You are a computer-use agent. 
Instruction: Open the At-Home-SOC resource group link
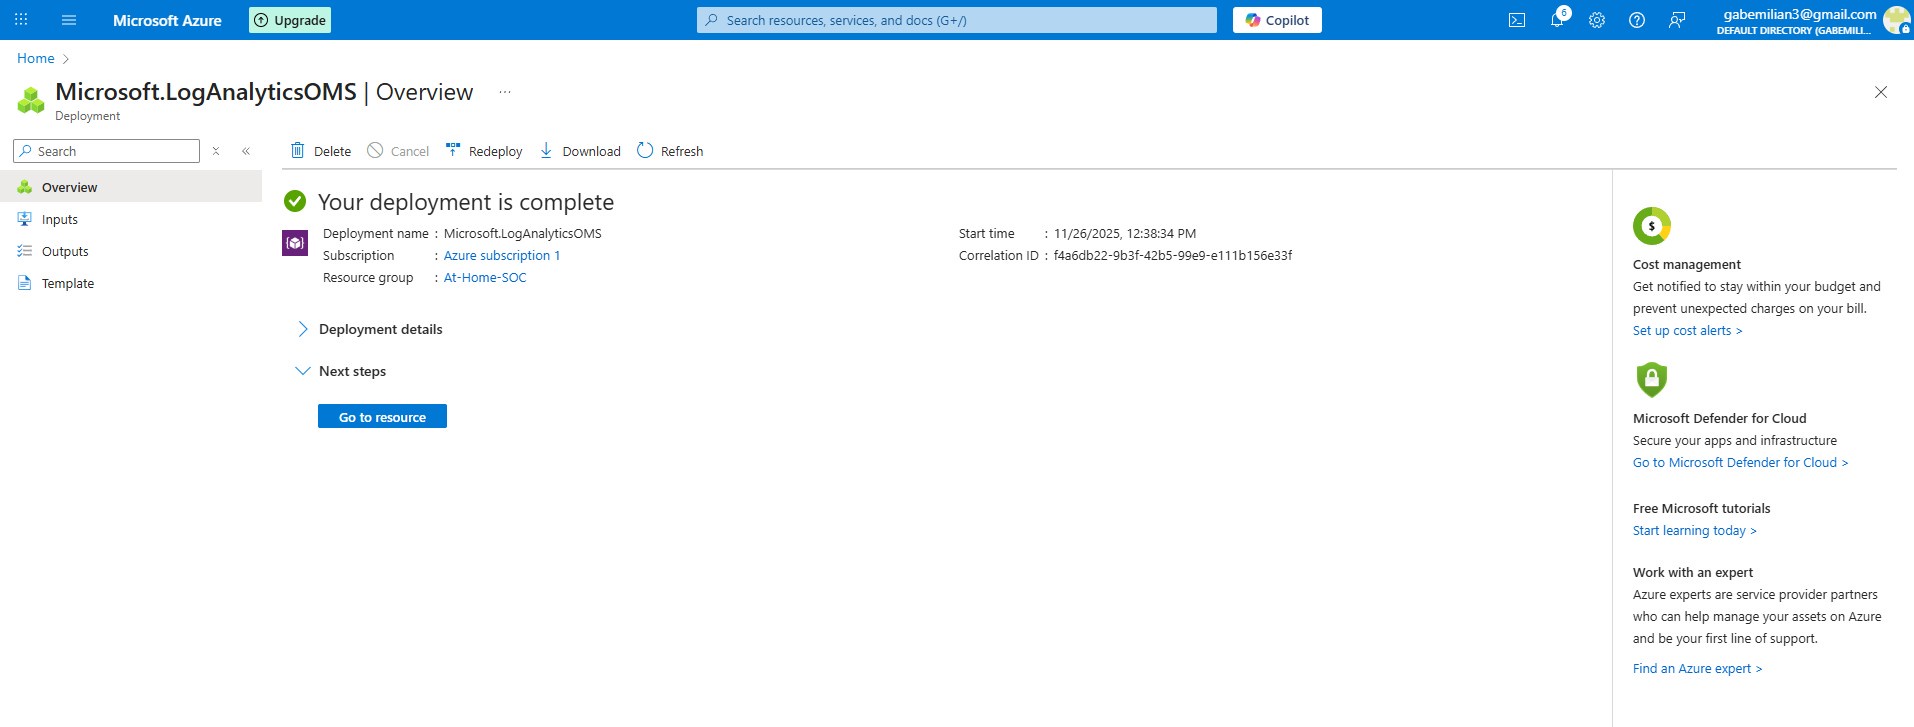[485, 277]
